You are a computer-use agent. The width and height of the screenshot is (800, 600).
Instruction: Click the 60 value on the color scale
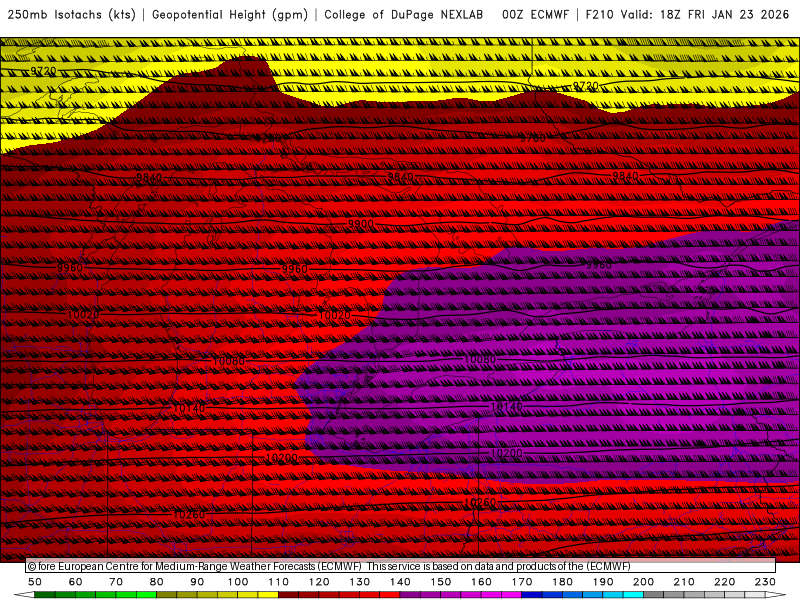(76, 582)
